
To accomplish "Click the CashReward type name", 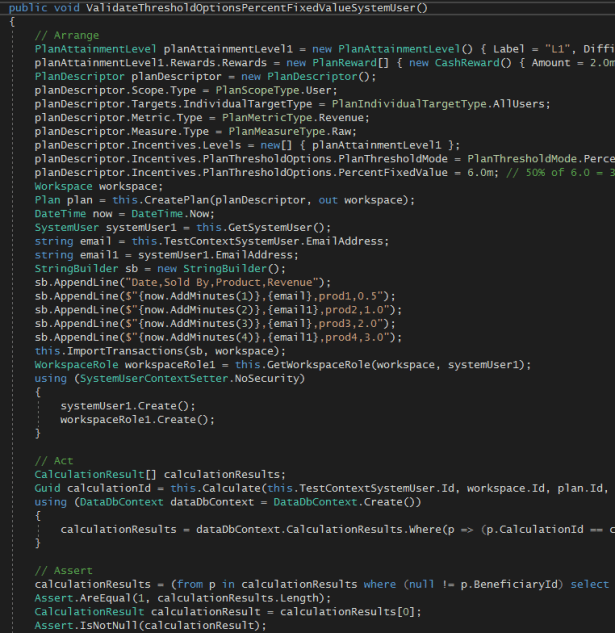I will [467, 62].
